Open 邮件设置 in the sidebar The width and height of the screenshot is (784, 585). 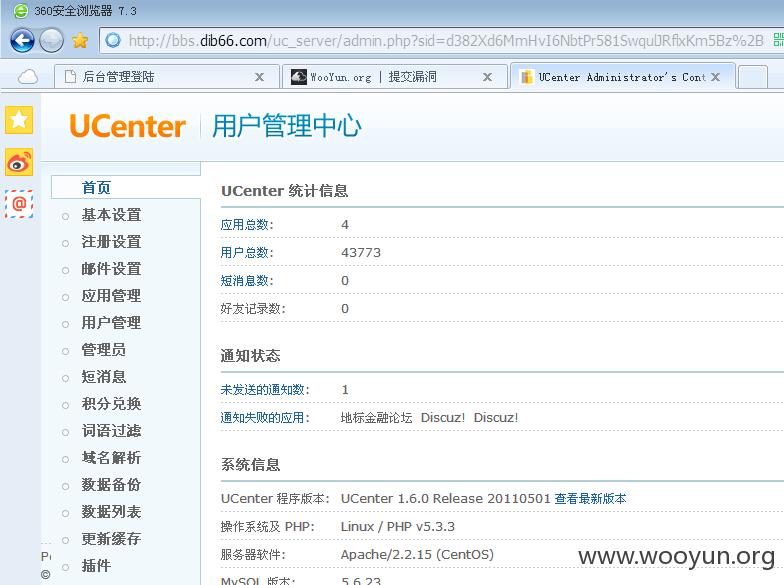[x=111, y=269]
